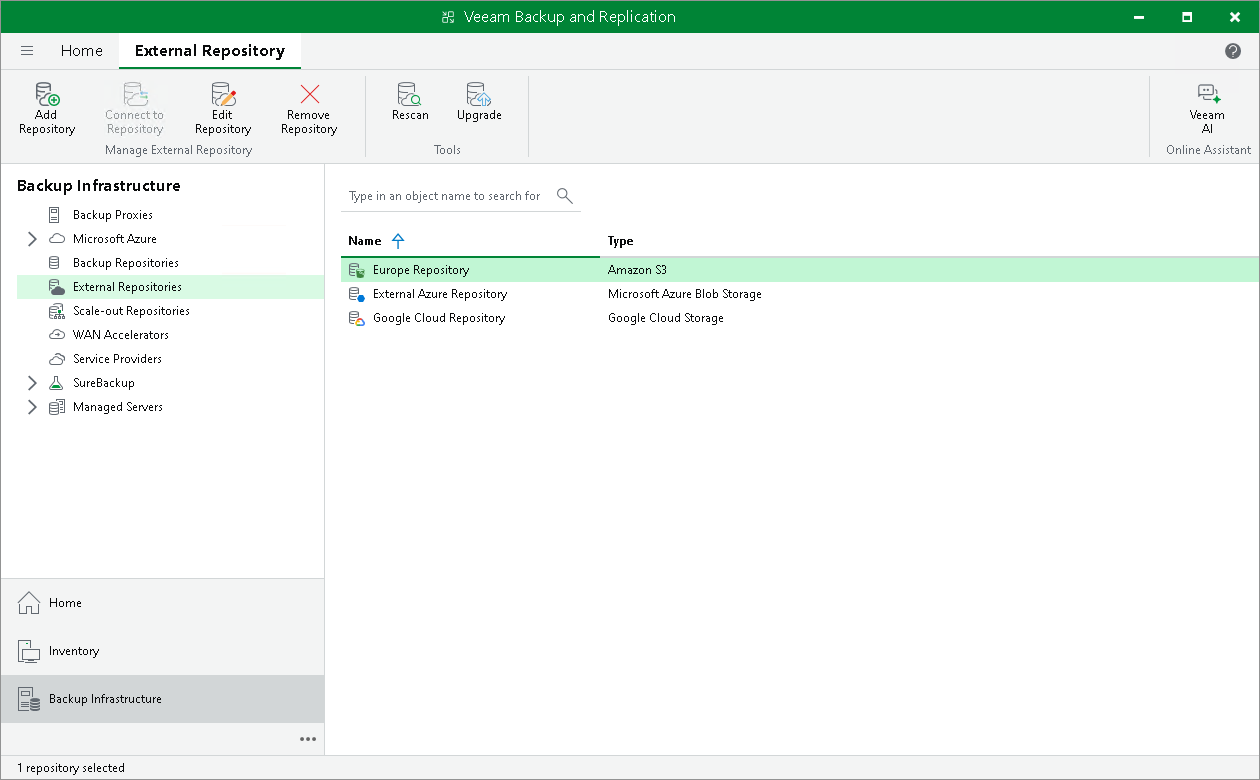
Task: Open the Backup Infrastructure view
Action: 162,699
